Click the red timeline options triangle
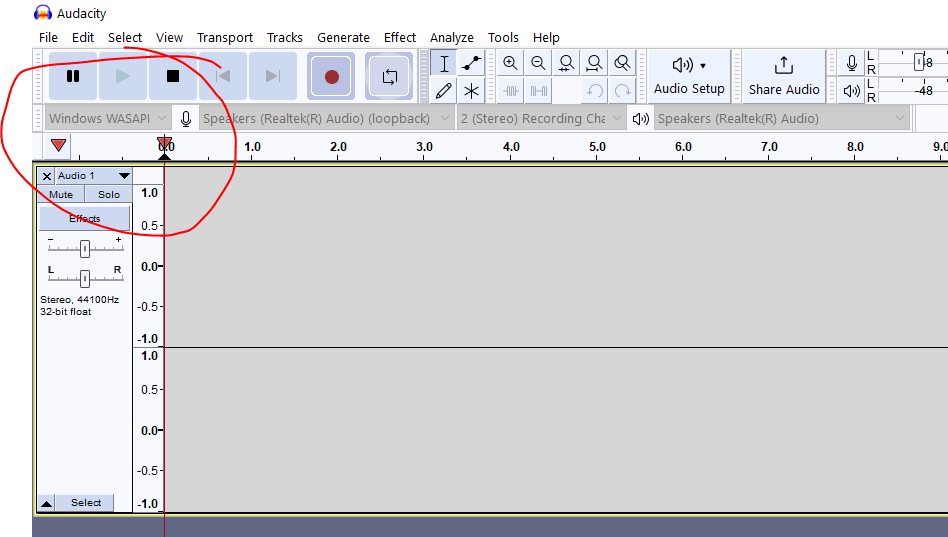This screenshot has height=537, width=948. click(x=59, y=145)
